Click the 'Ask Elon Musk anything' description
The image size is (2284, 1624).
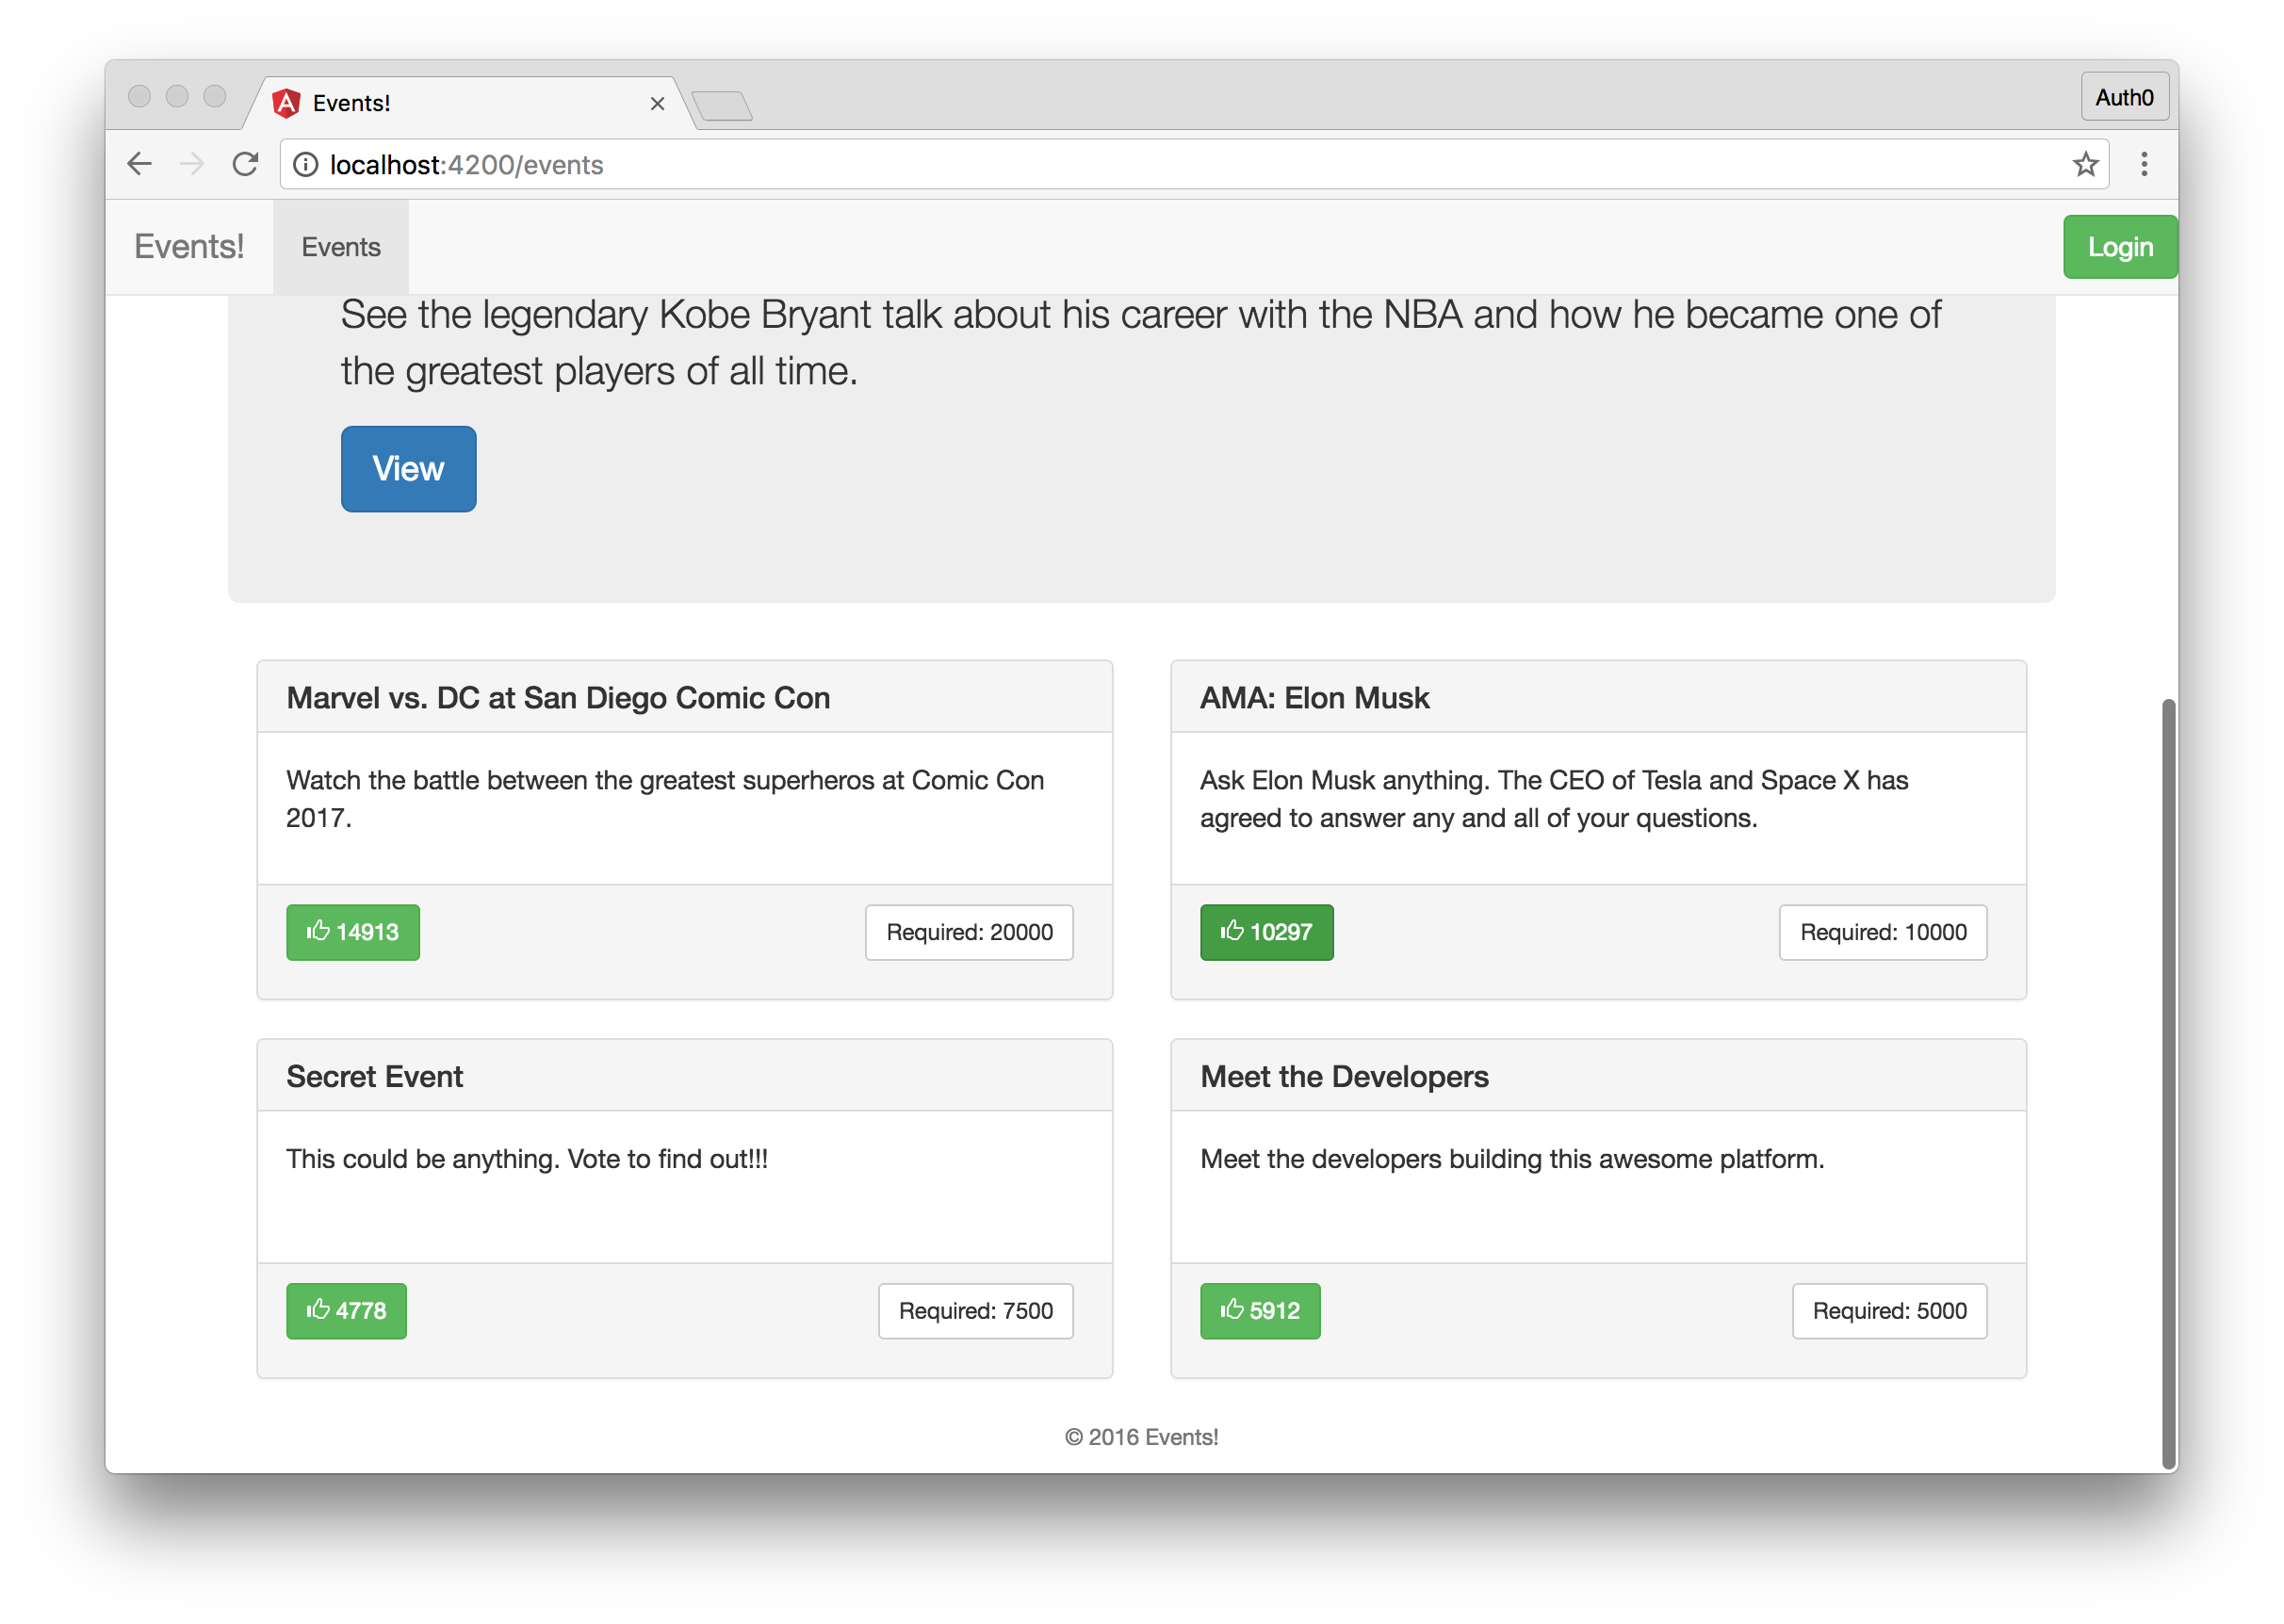coord(1554,798)
